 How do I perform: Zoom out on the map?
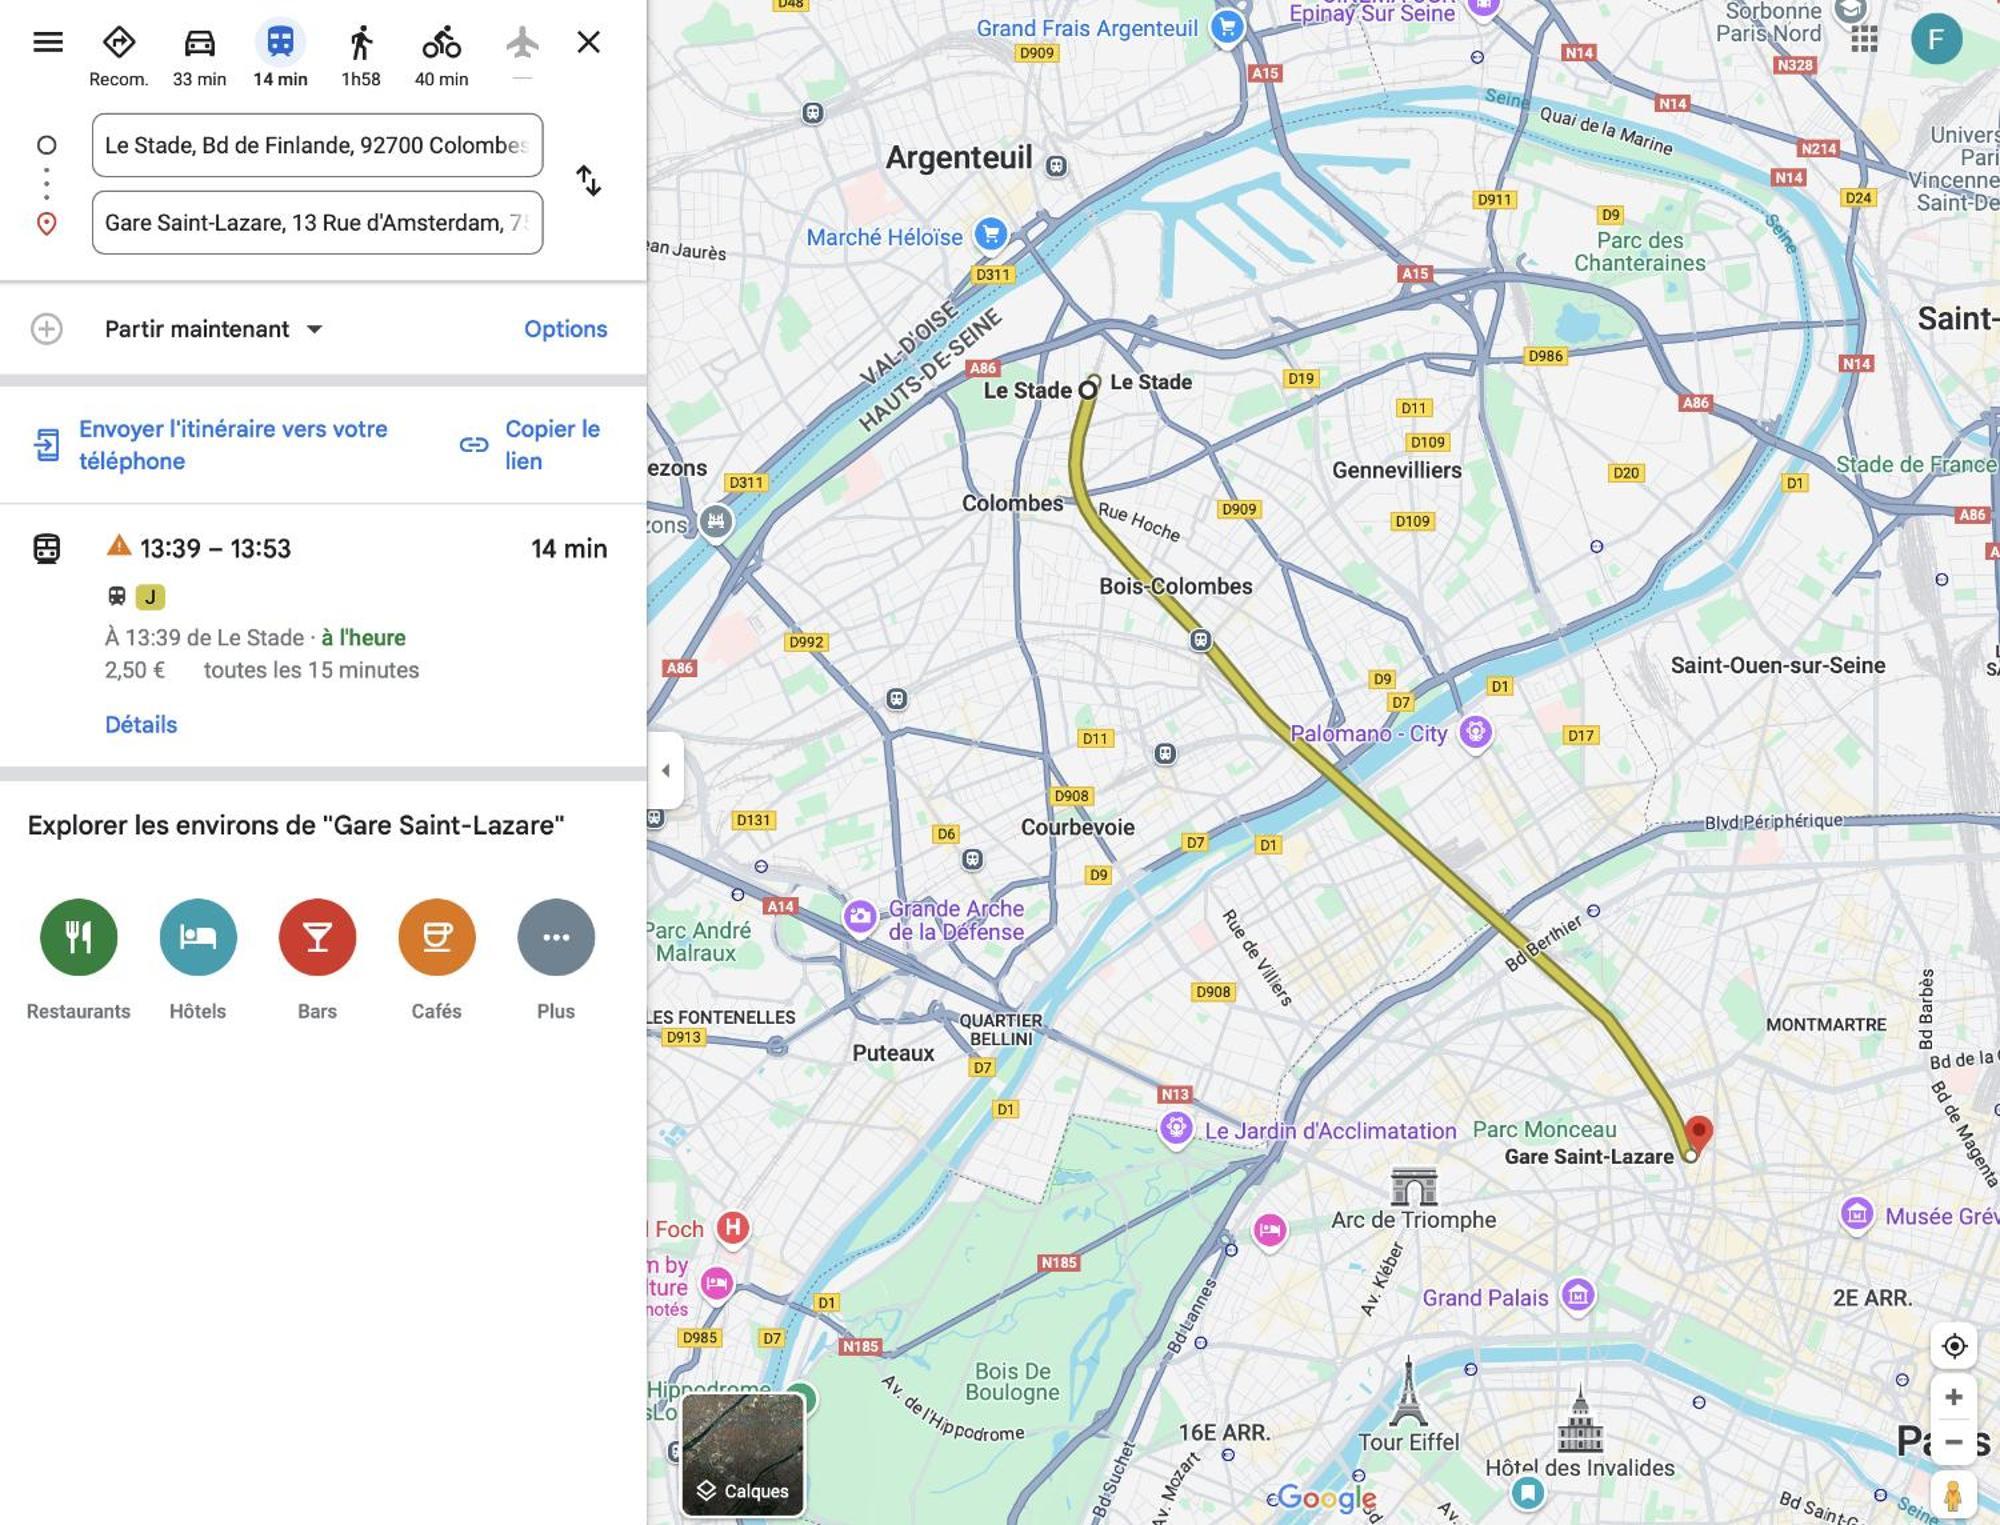[1954, 1442]
